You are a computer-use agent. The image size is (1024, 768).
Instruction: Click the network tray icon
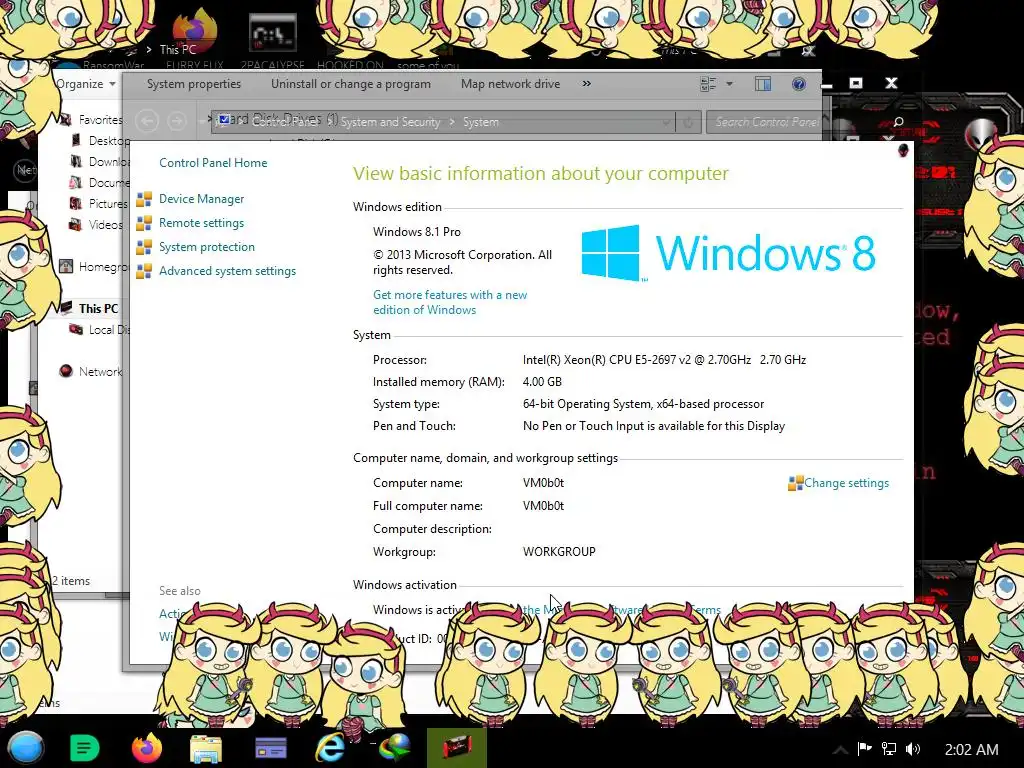pyautogui.click(x=889, y=749)
